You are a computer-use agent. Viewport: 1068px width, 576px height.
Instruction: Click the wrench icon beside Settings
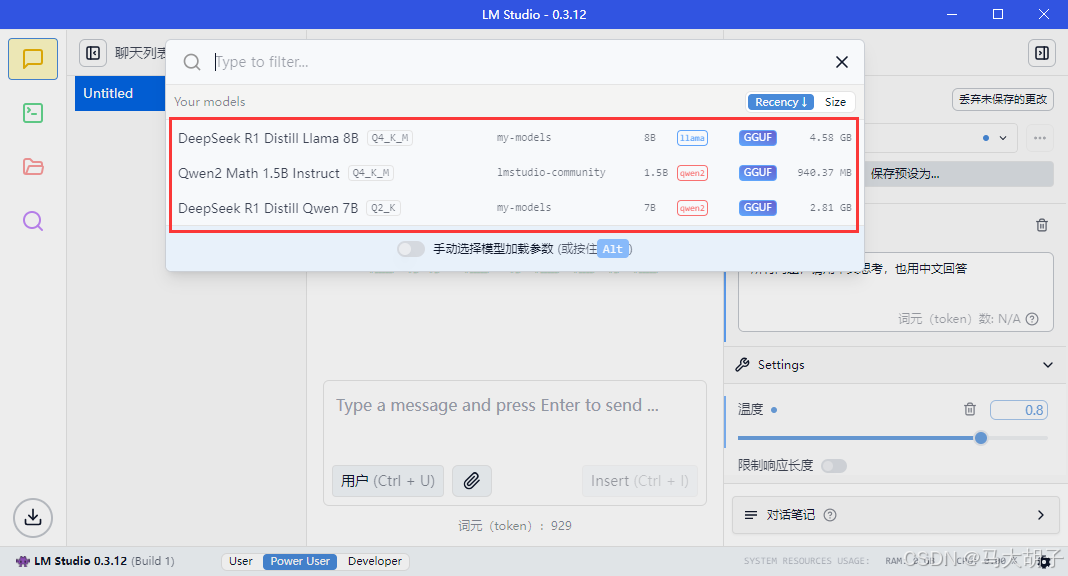(x=742, y=364)
